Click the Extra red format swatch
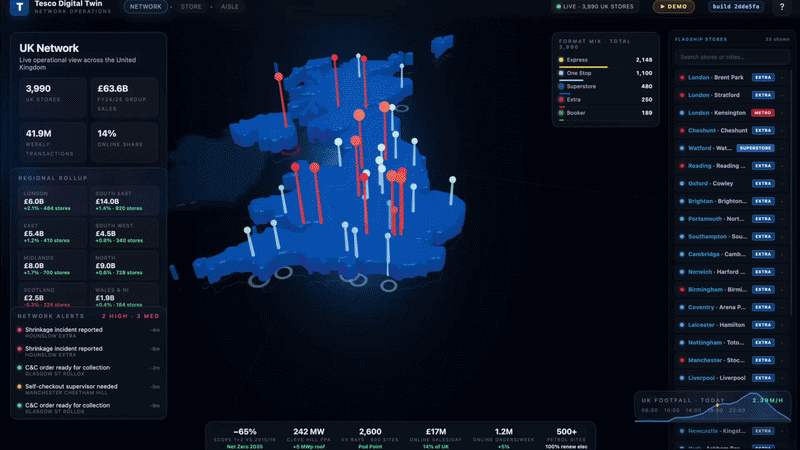 point(561,99)
